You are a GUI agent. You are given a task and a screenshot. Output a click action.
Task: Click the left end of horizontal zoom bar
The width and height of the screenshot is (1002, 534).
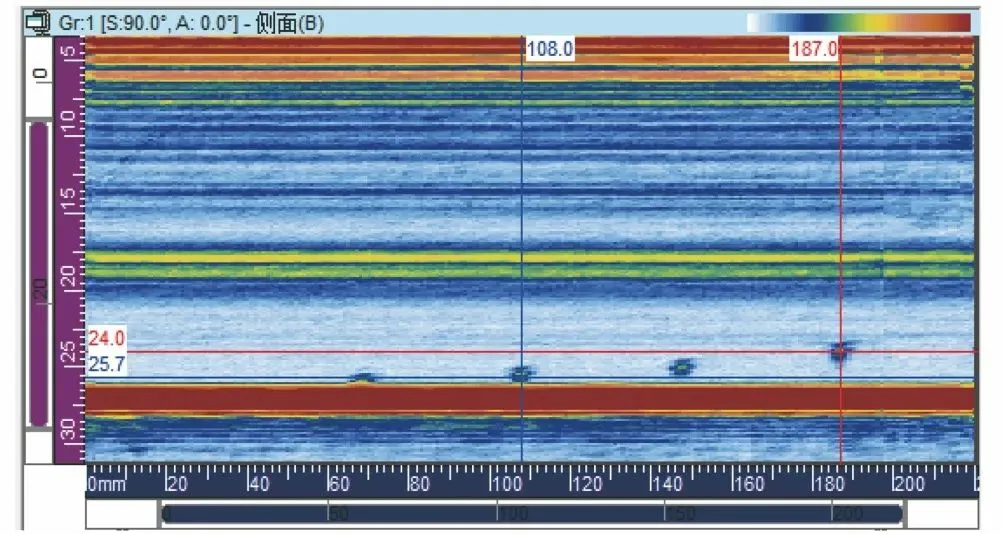(165, 514)
